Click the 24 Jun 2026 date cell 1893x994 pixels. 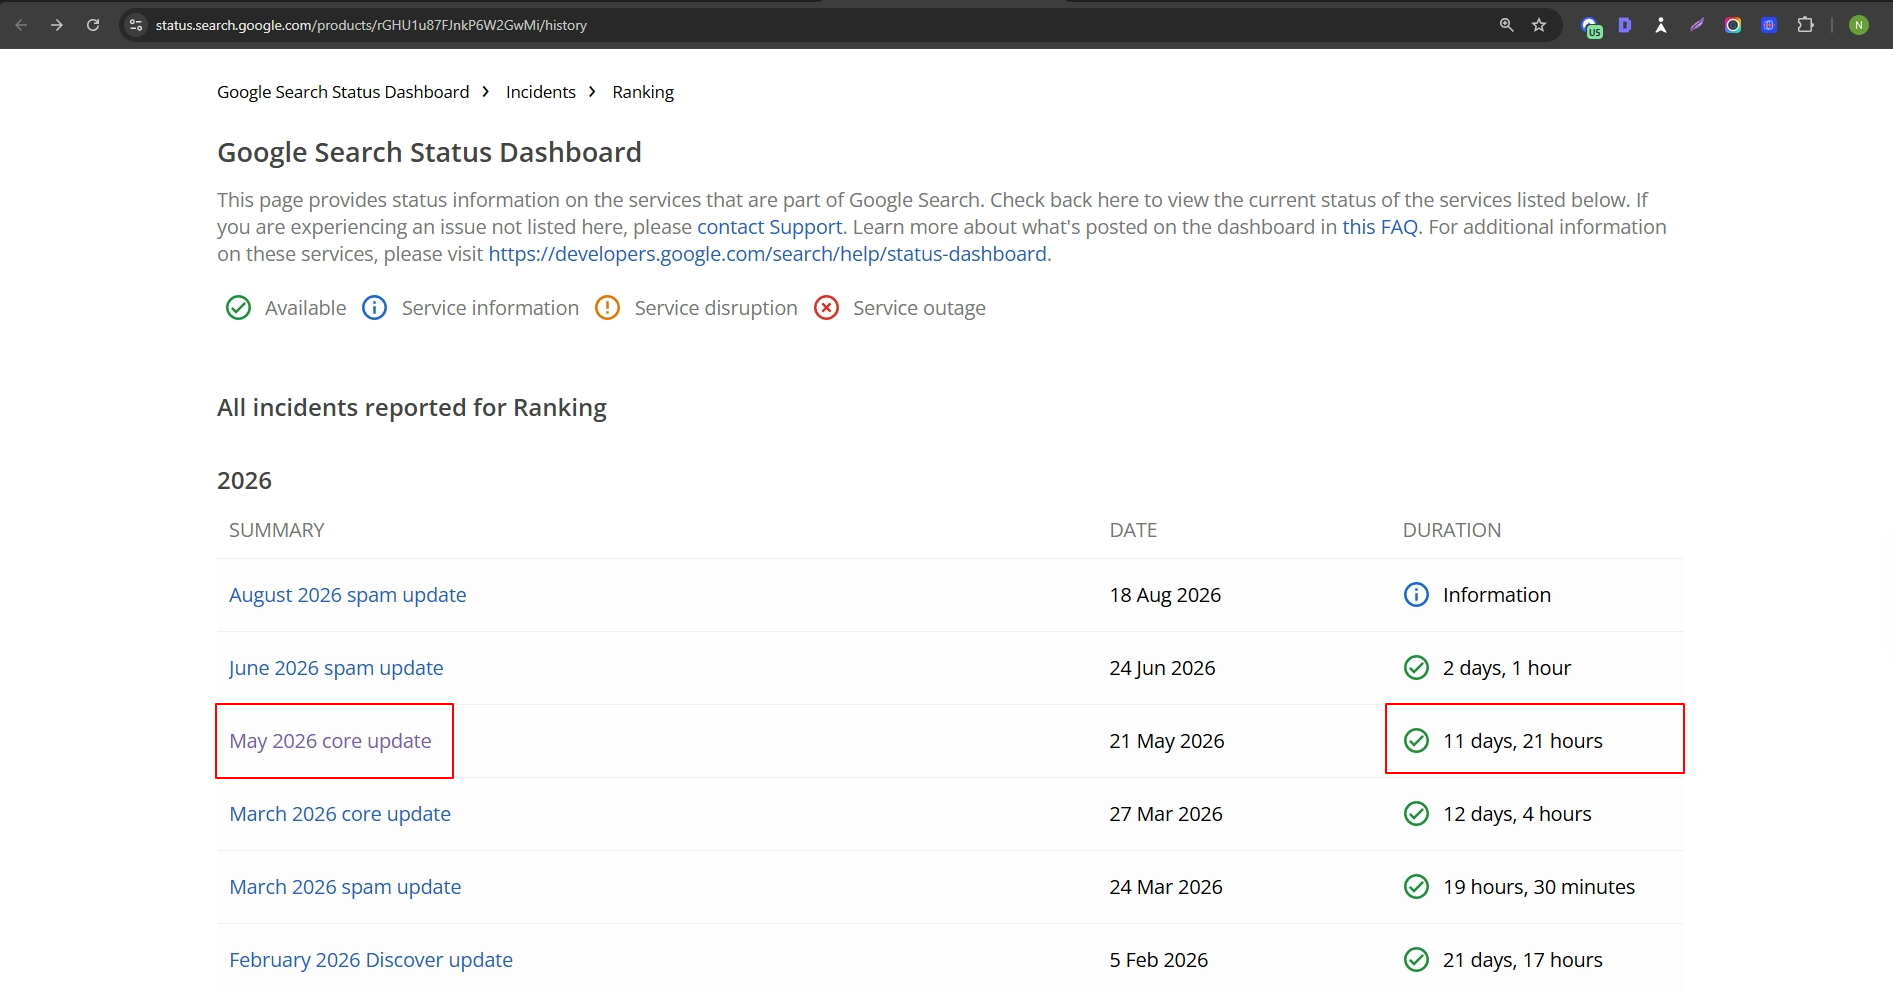(x=1162, y=668)
